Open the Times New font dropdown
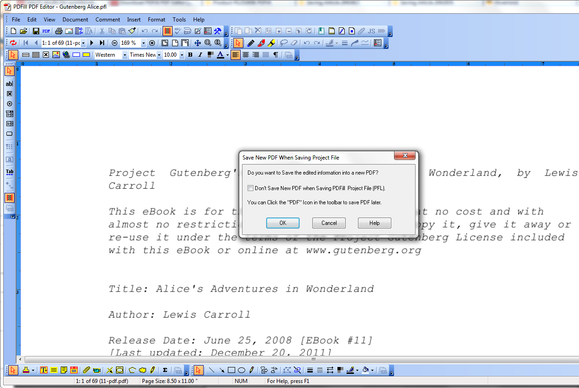Viewport: 579px width, 388px height. pyautogui.click(x=159, y=55)
